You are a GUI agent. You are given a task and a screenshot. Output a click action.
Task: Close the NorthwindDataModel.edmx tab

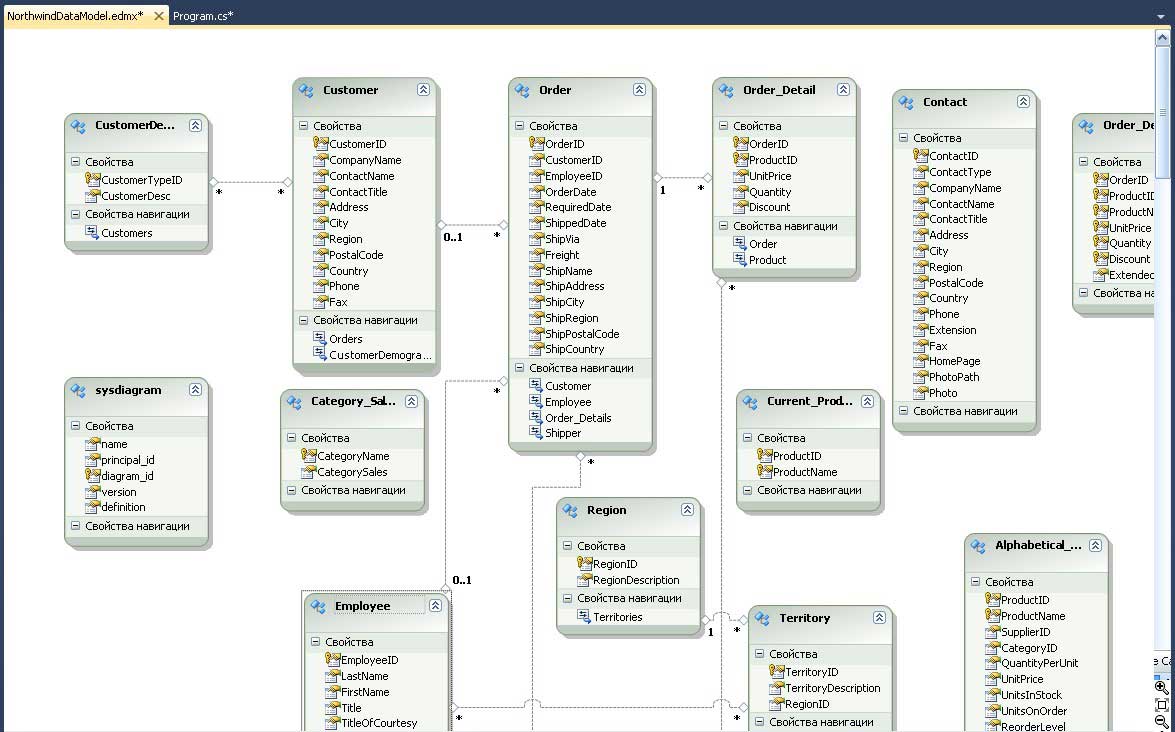[158, 16]
